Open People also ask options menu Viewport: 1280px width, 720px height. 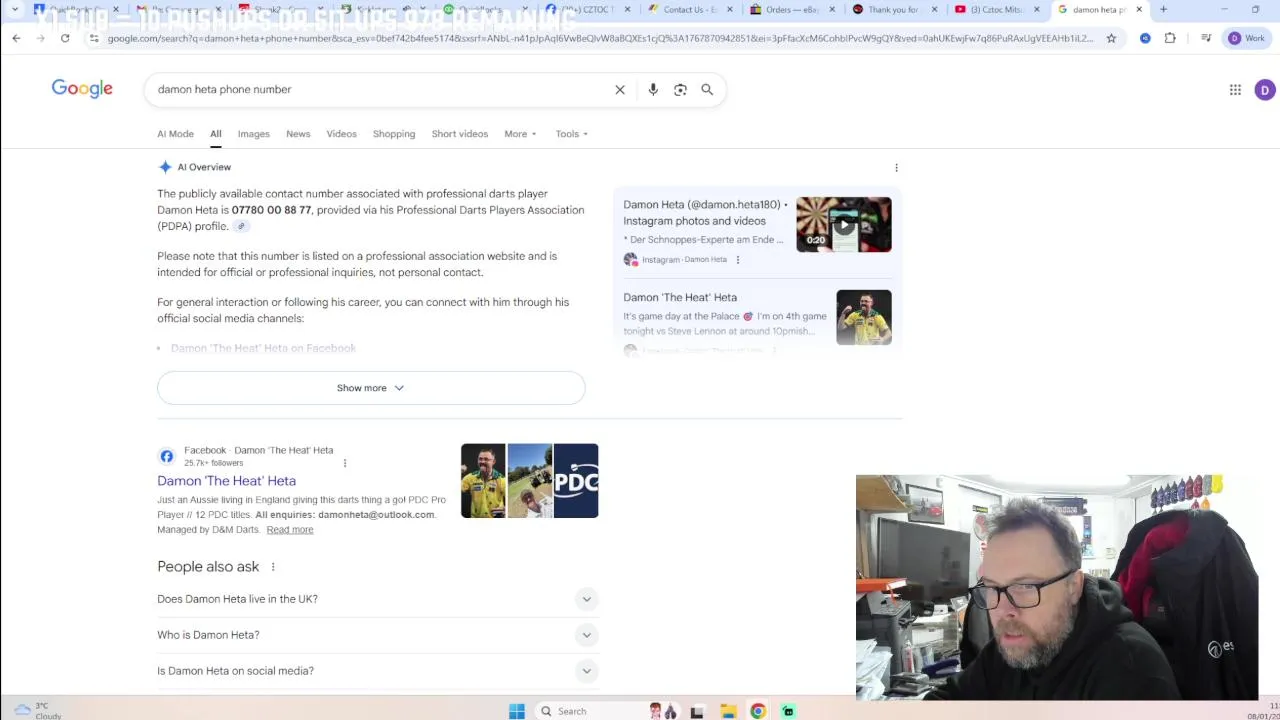pyautogui.click(x=273, y=567)
